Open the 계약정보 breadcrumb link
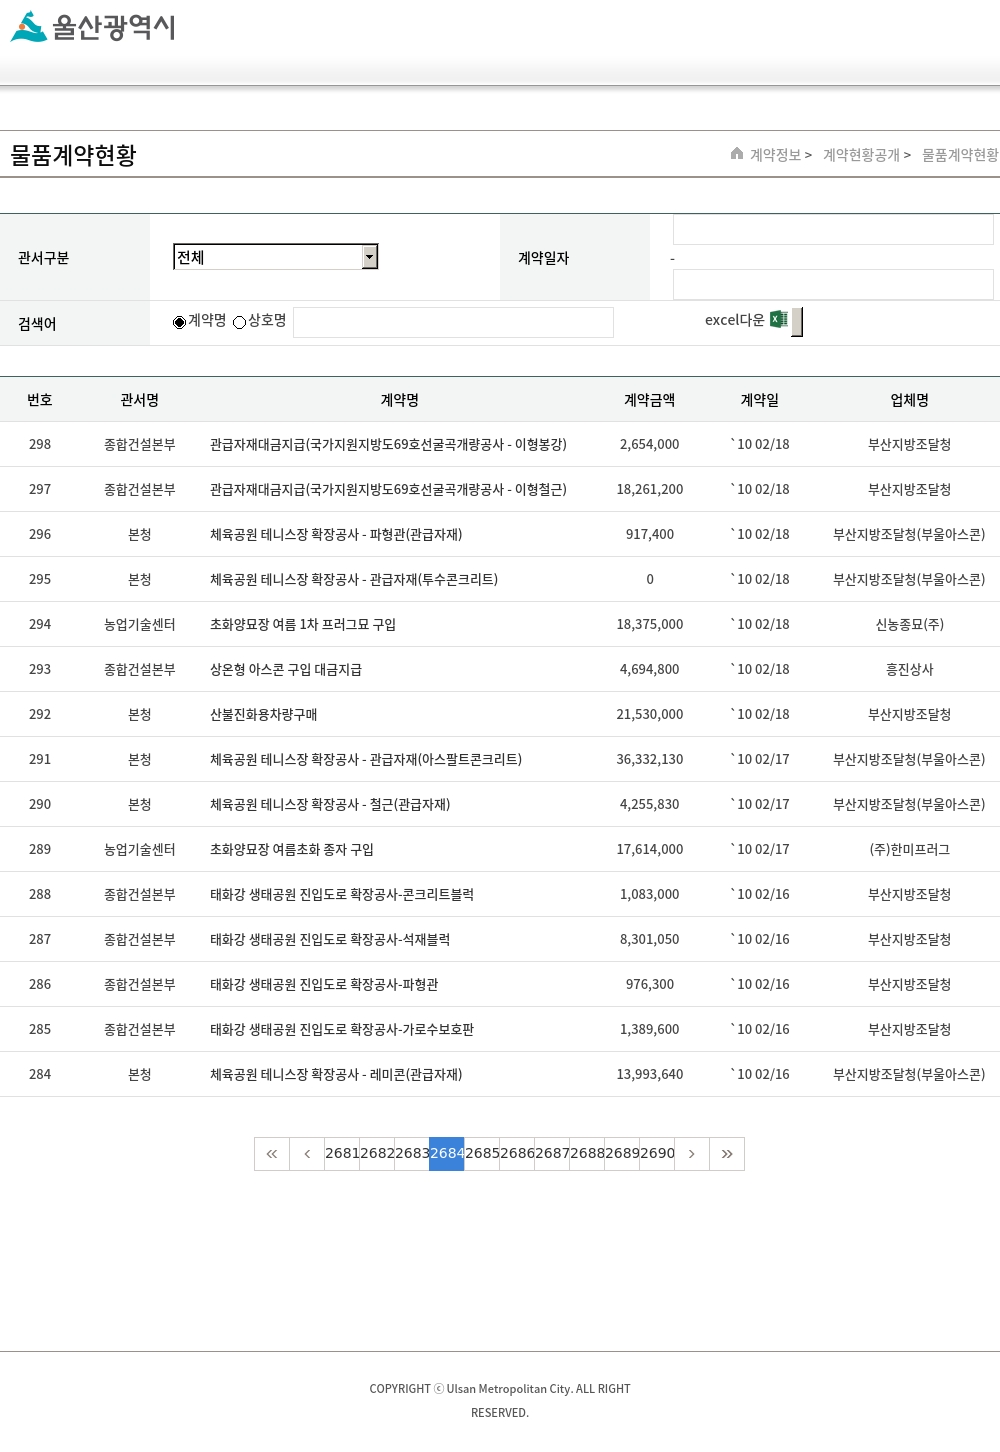This screenshot has width=1000, height=1452. pyautogui.click(x=776, y=155)
